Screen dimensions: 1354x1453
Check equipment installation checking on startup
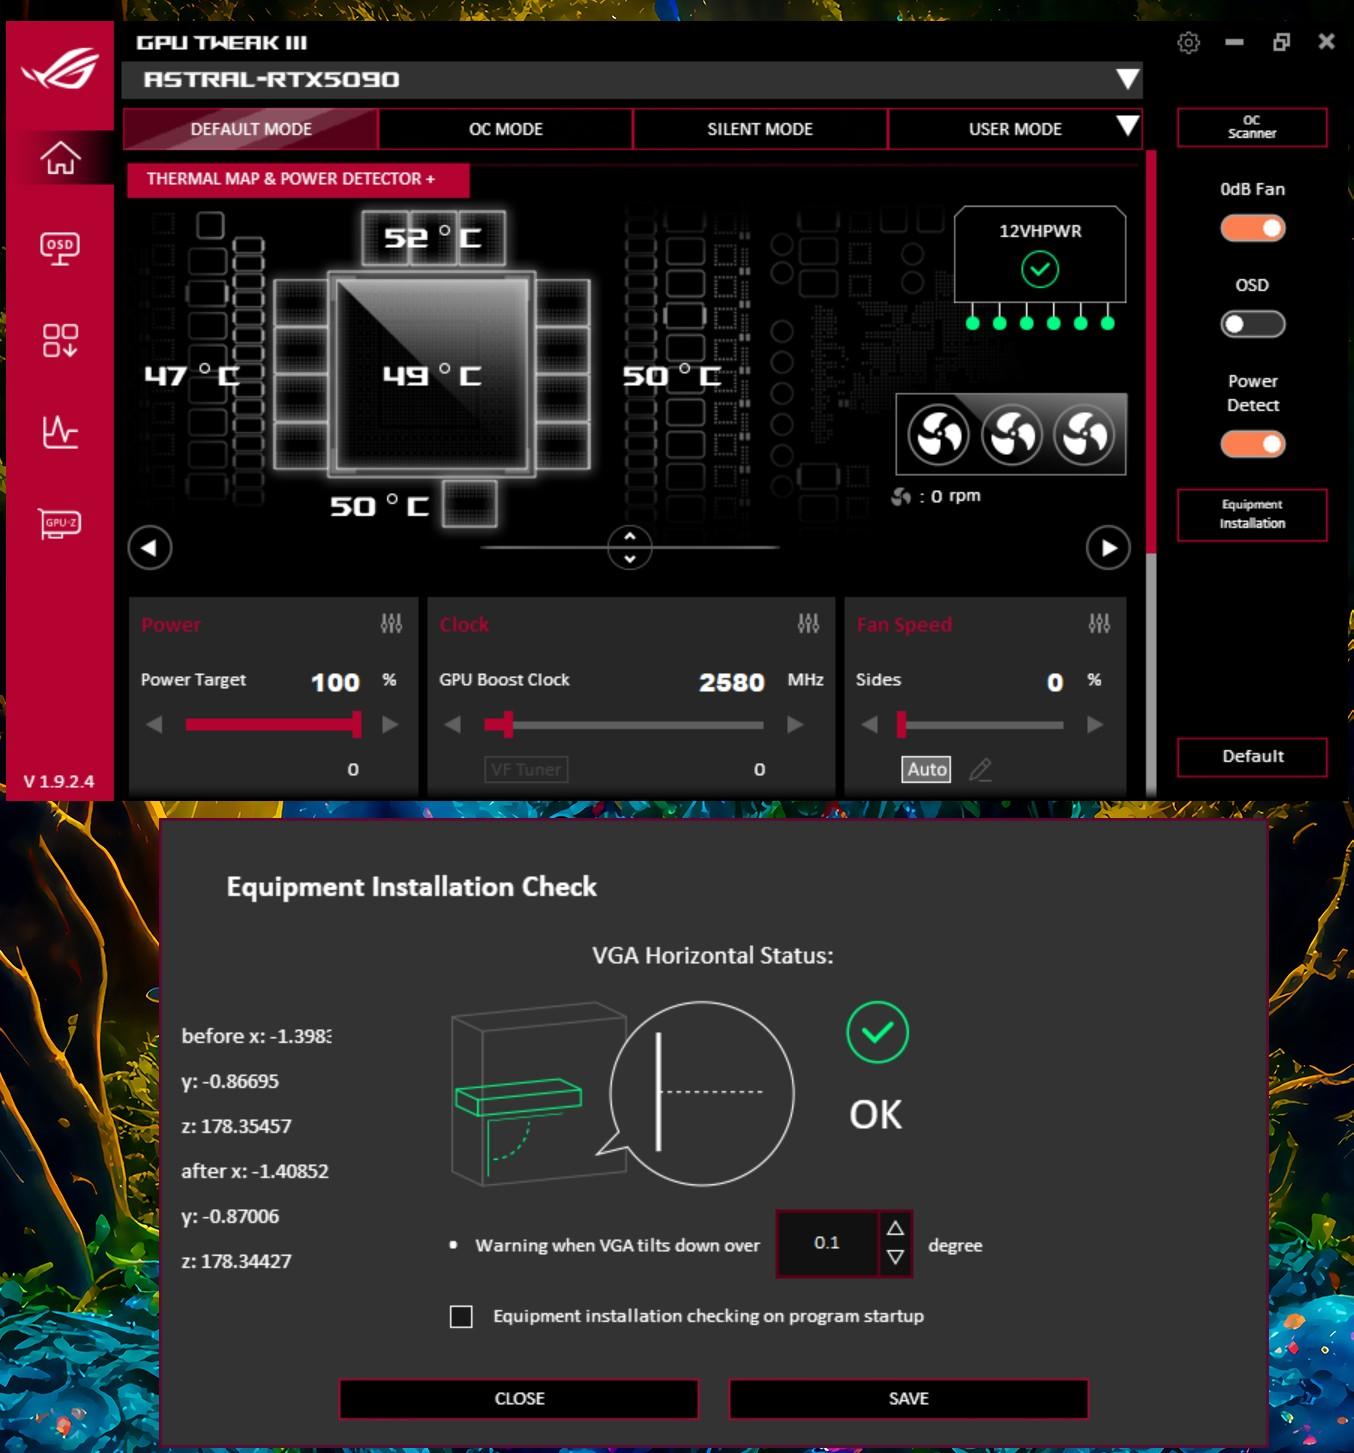tap(461, 1317)
